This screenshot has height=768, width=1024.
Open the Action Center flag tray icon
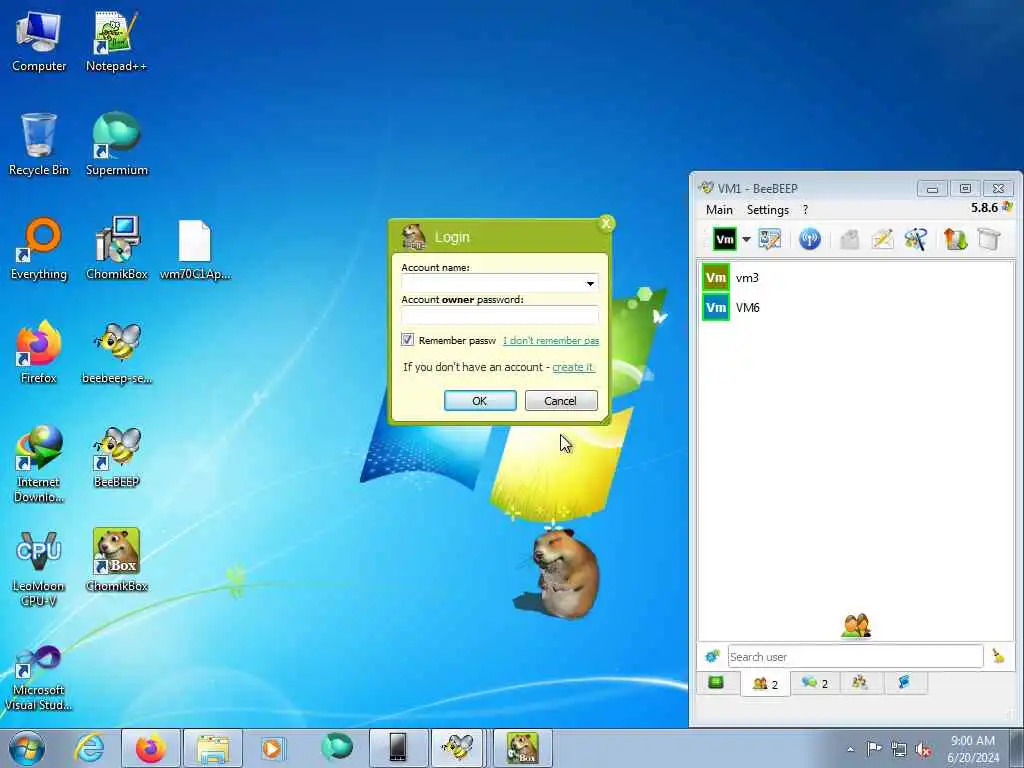[874, 749]
